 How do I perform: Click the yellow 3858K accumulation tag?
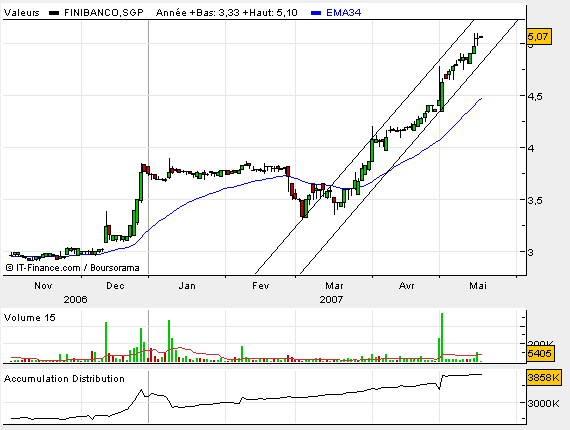(x=544, y=378)
